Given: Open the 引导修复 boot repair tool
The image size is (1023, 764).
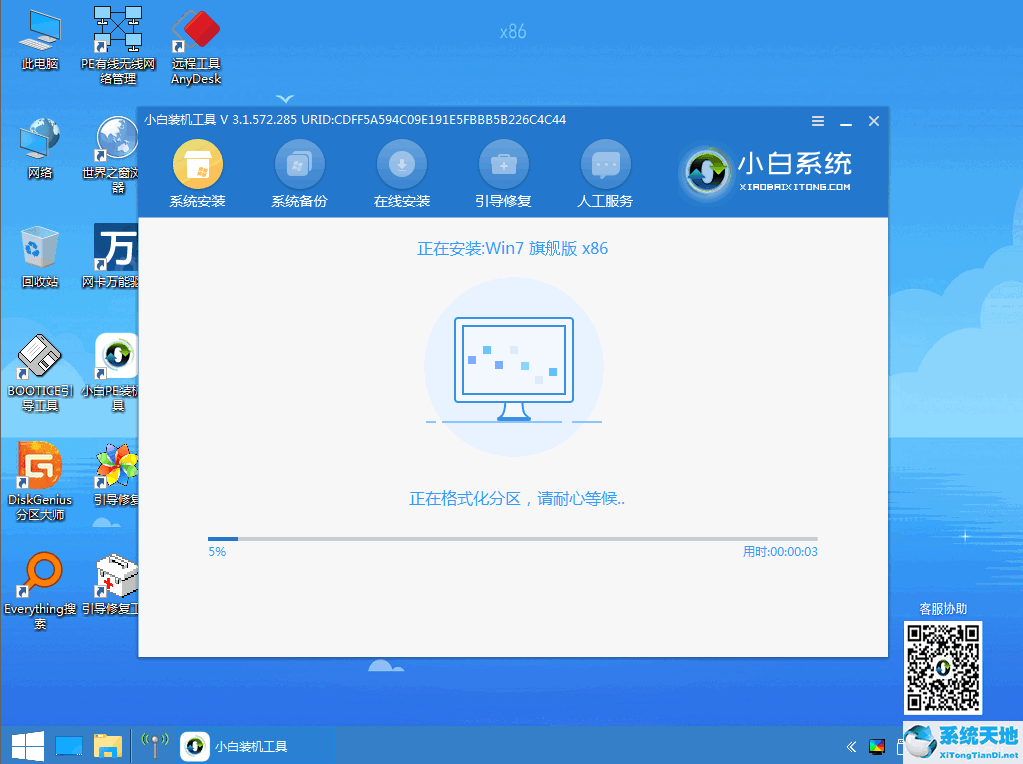Looking at the screenshot, I should coord(503,172).
